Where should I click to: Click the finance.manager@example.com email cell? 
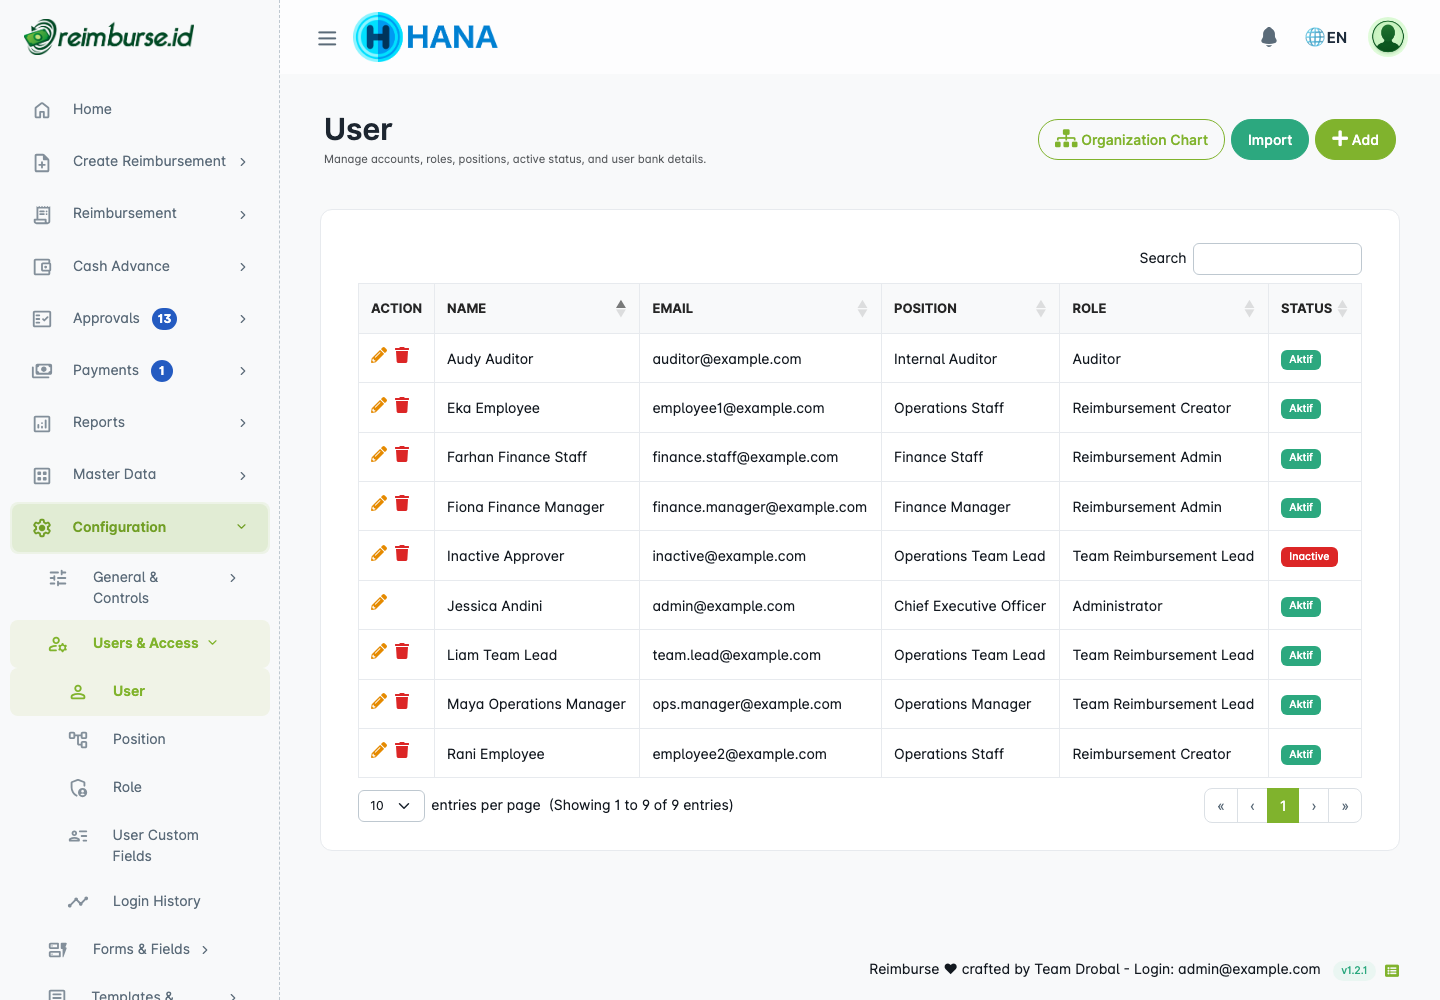coord(760,507)
